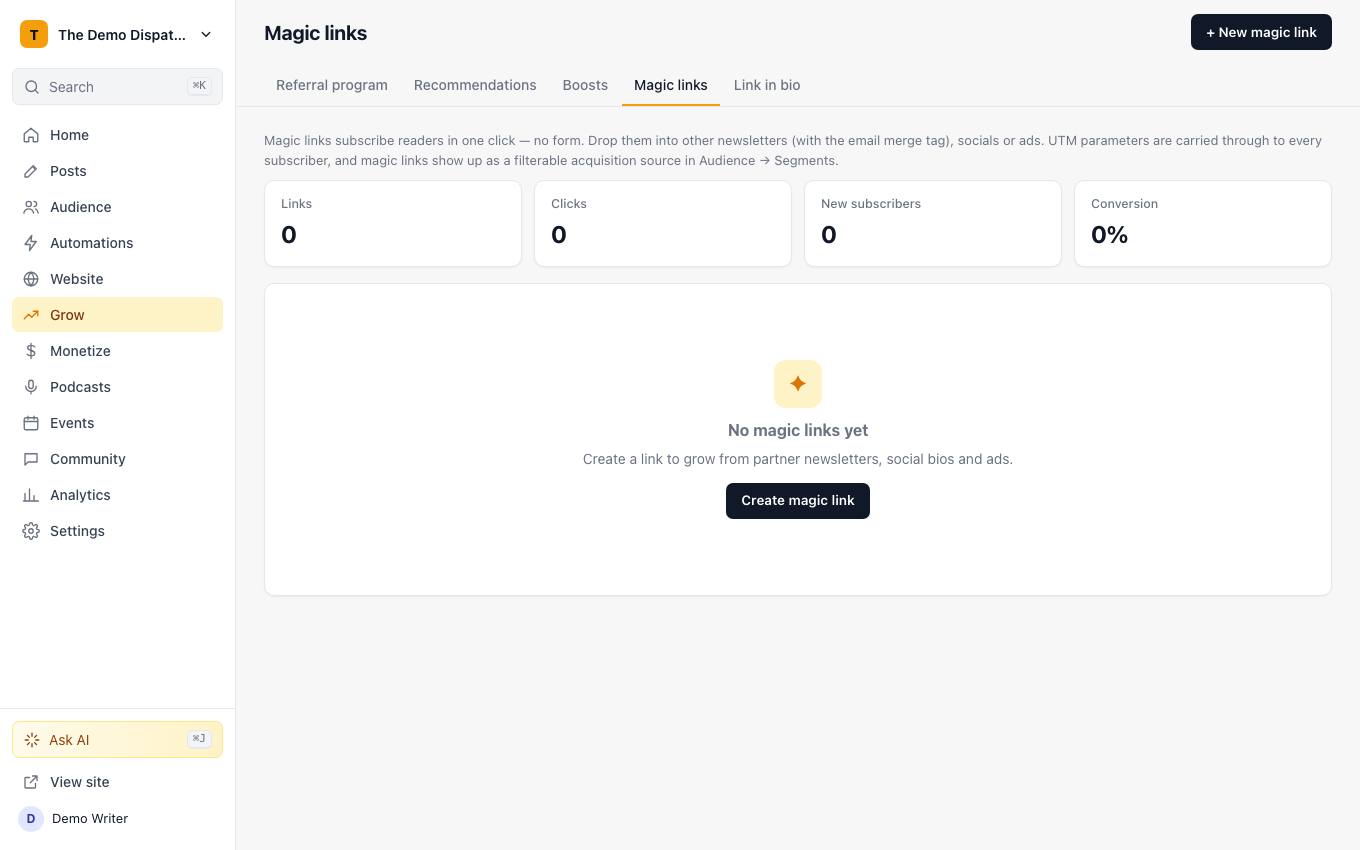The height and width of the screenshot is (850, 1360).
Task: Open the Recommendations tab
Action: click(x=475, y=85)
